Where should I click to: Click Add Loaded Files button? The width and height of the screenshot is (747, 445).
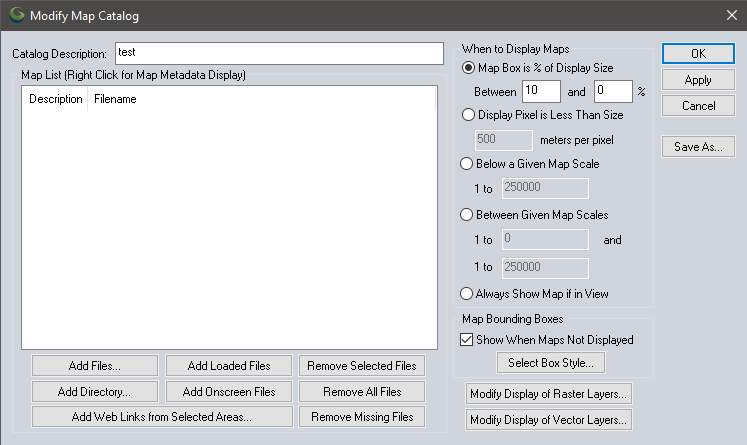229,365
